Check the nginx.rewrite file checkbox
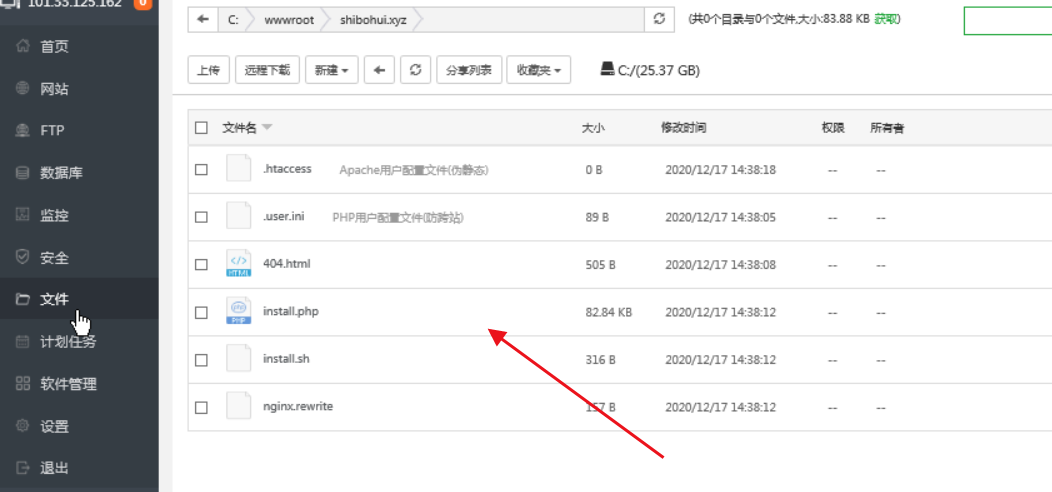The image size is (1052, 492). click(201, 407)
